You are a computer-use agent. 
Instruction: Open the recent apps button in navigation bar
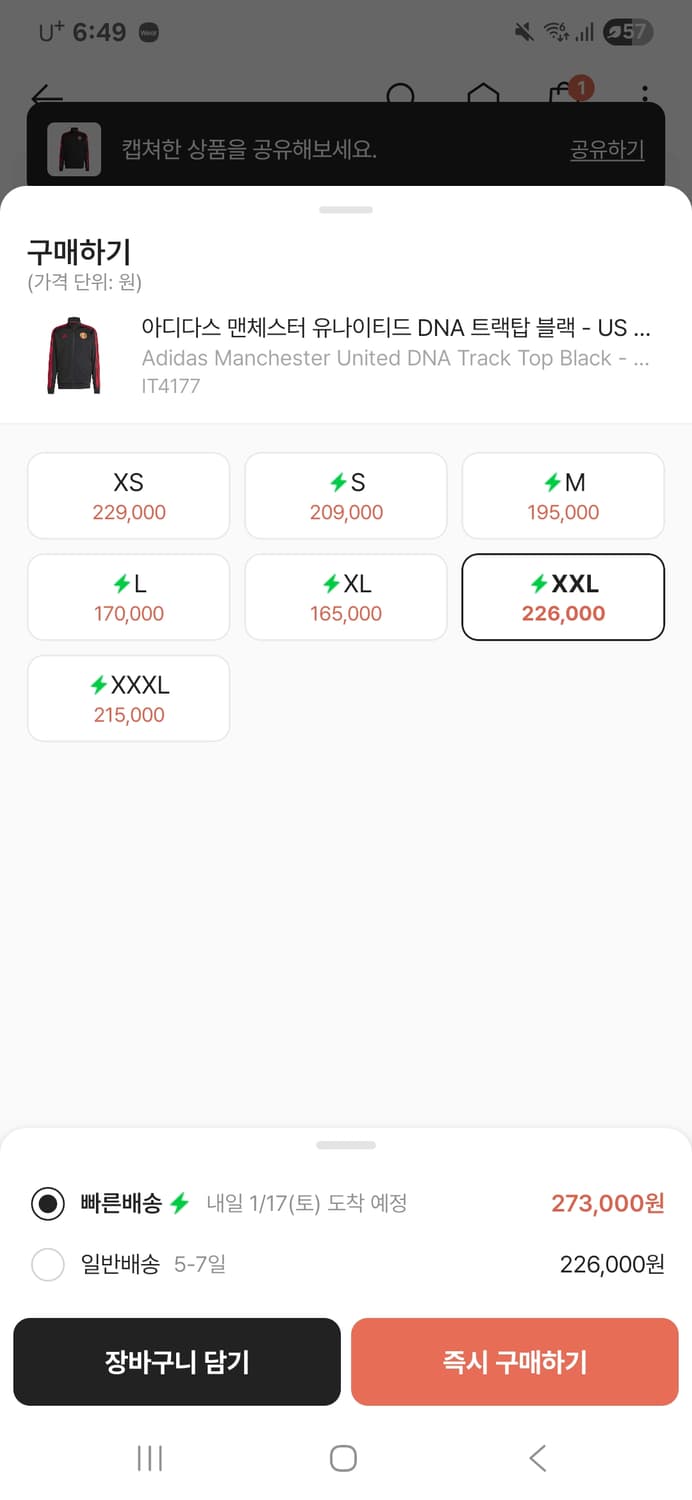(x=149, y=1458)
